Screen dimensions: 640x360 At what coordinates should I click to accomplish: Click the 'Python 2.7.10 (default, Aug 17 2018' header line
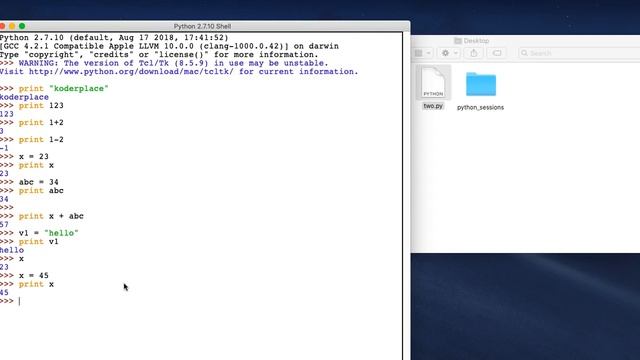[x=114, y=38]
